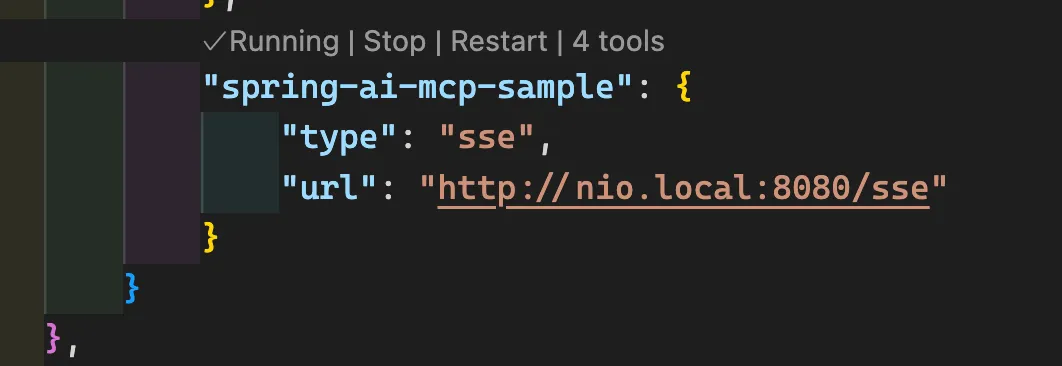Click on the "url" property key

point(329,188)
